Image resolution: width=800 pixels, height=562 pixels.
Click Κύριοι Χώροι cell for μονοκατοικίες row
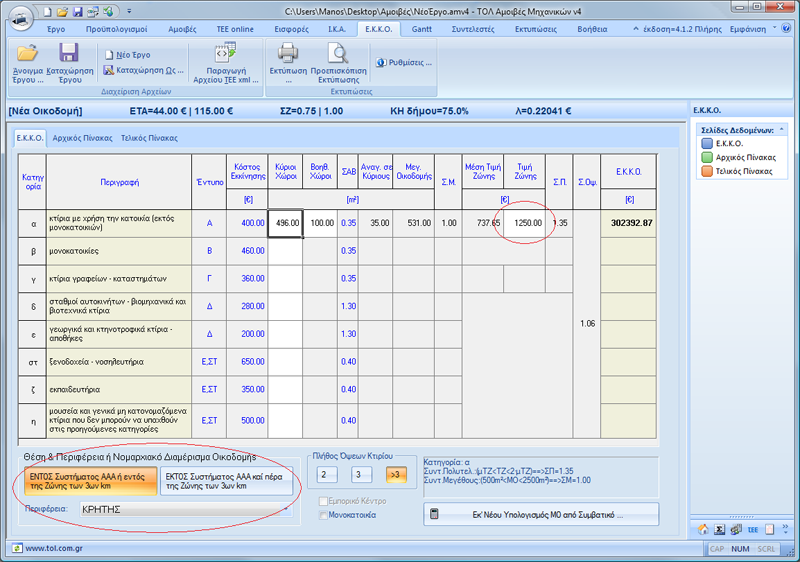[286, 251]
